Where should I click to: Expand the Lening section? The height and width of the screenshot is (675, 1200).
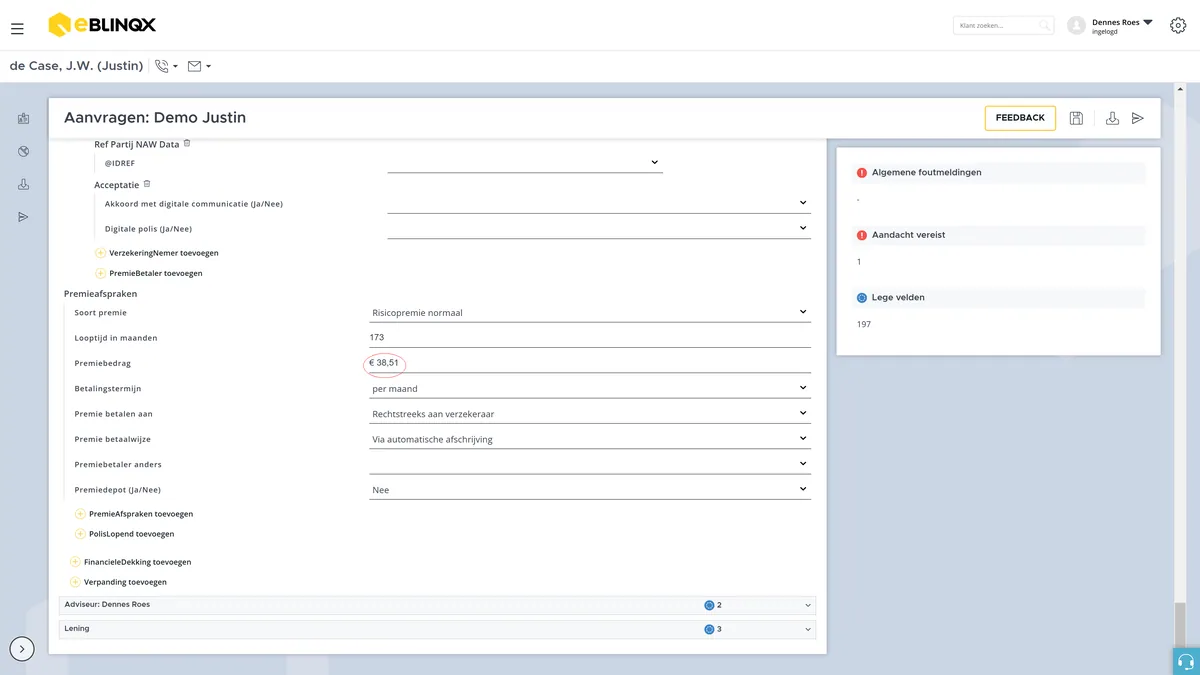437,629
